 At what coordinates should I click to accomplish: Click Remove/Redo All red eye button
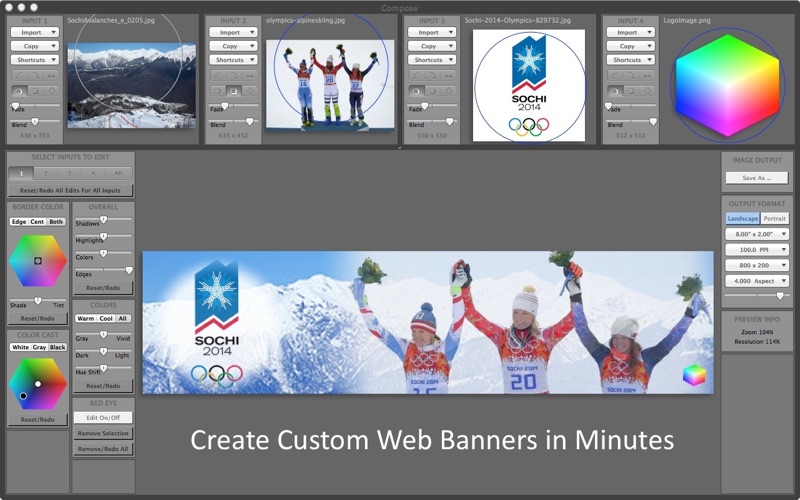tap(103, 449)
